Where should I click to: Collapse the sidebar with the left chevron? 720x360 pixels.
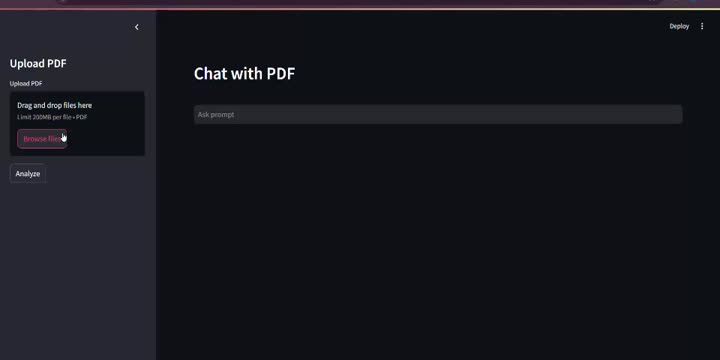coord(136,27)
